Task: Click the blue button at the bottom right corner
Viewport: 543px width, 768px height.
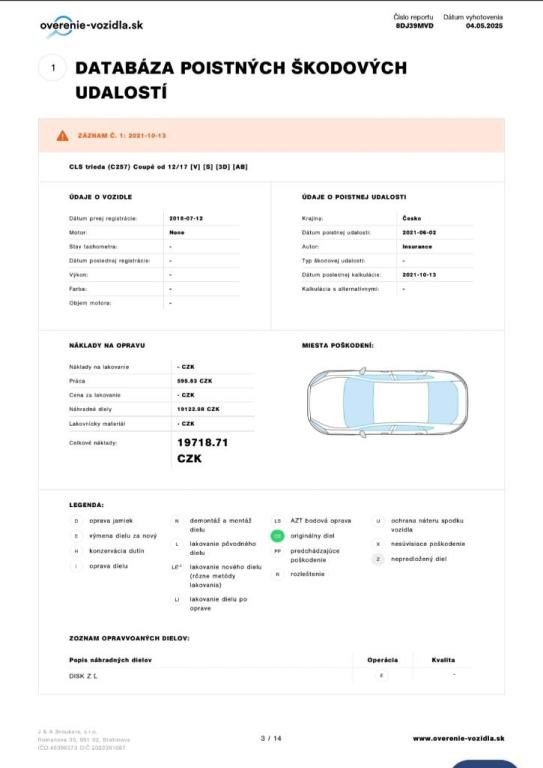Action: [477, 764]
